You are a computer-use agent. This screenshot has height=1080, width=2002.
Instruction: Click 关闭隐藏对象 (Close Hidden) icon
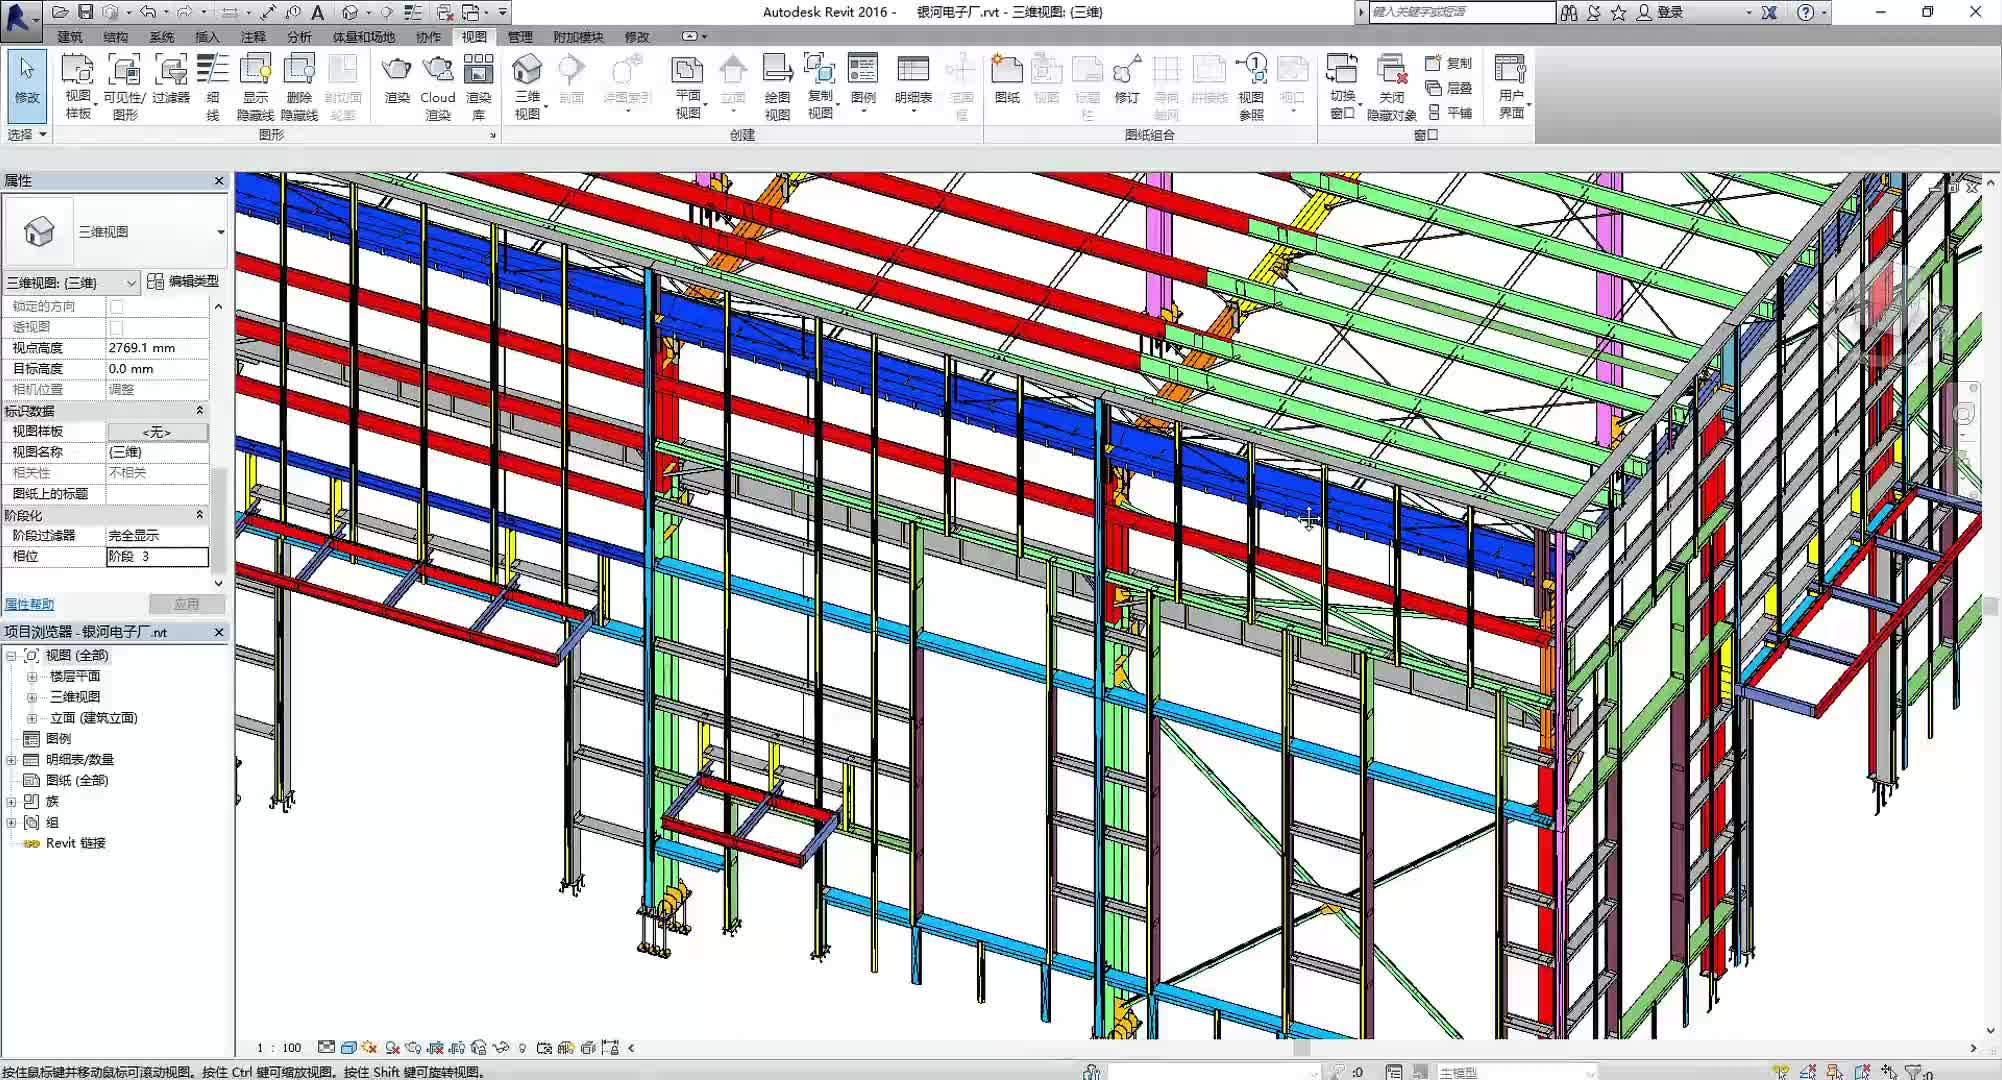pyautogui.click(x=1391, y=70)
